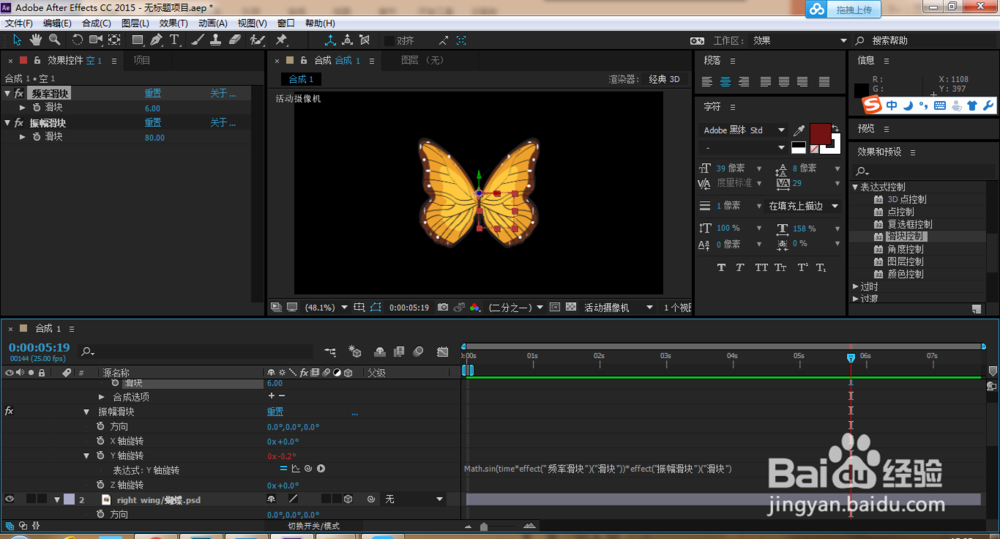
Task: Toggle the transparency grid icon in viewer
Action: 571,307
